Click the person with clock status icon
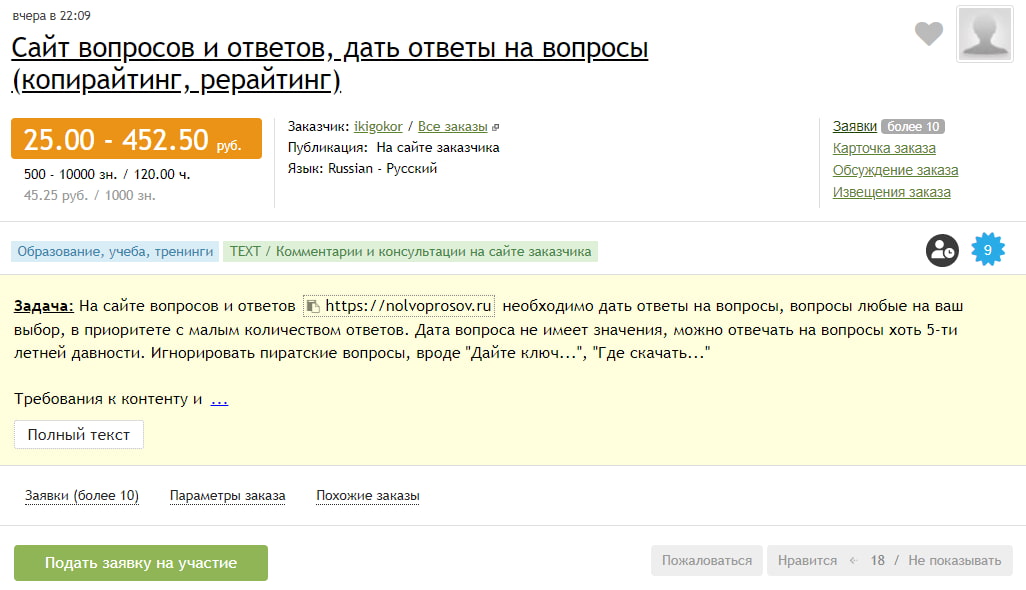This screenshot has width=1026, height=590. click(x=941, y=250)
